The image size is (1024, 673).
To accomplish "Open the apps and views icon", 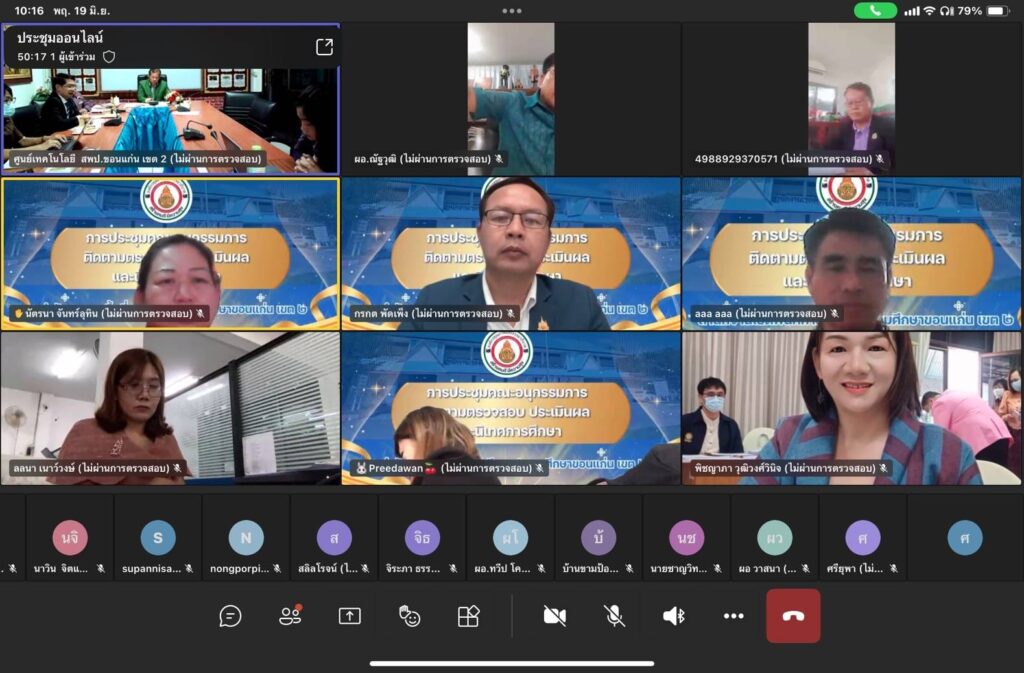I will 468,616.
